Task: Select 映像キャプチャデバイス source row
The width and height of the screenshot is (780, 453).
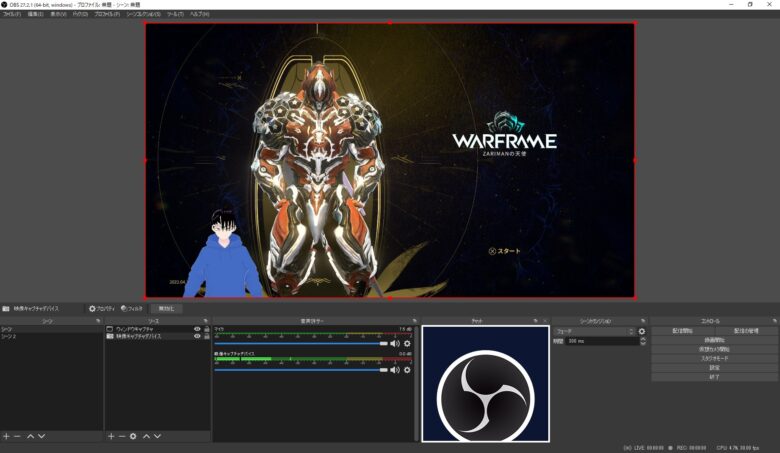Action: click(x=157, y=337)
